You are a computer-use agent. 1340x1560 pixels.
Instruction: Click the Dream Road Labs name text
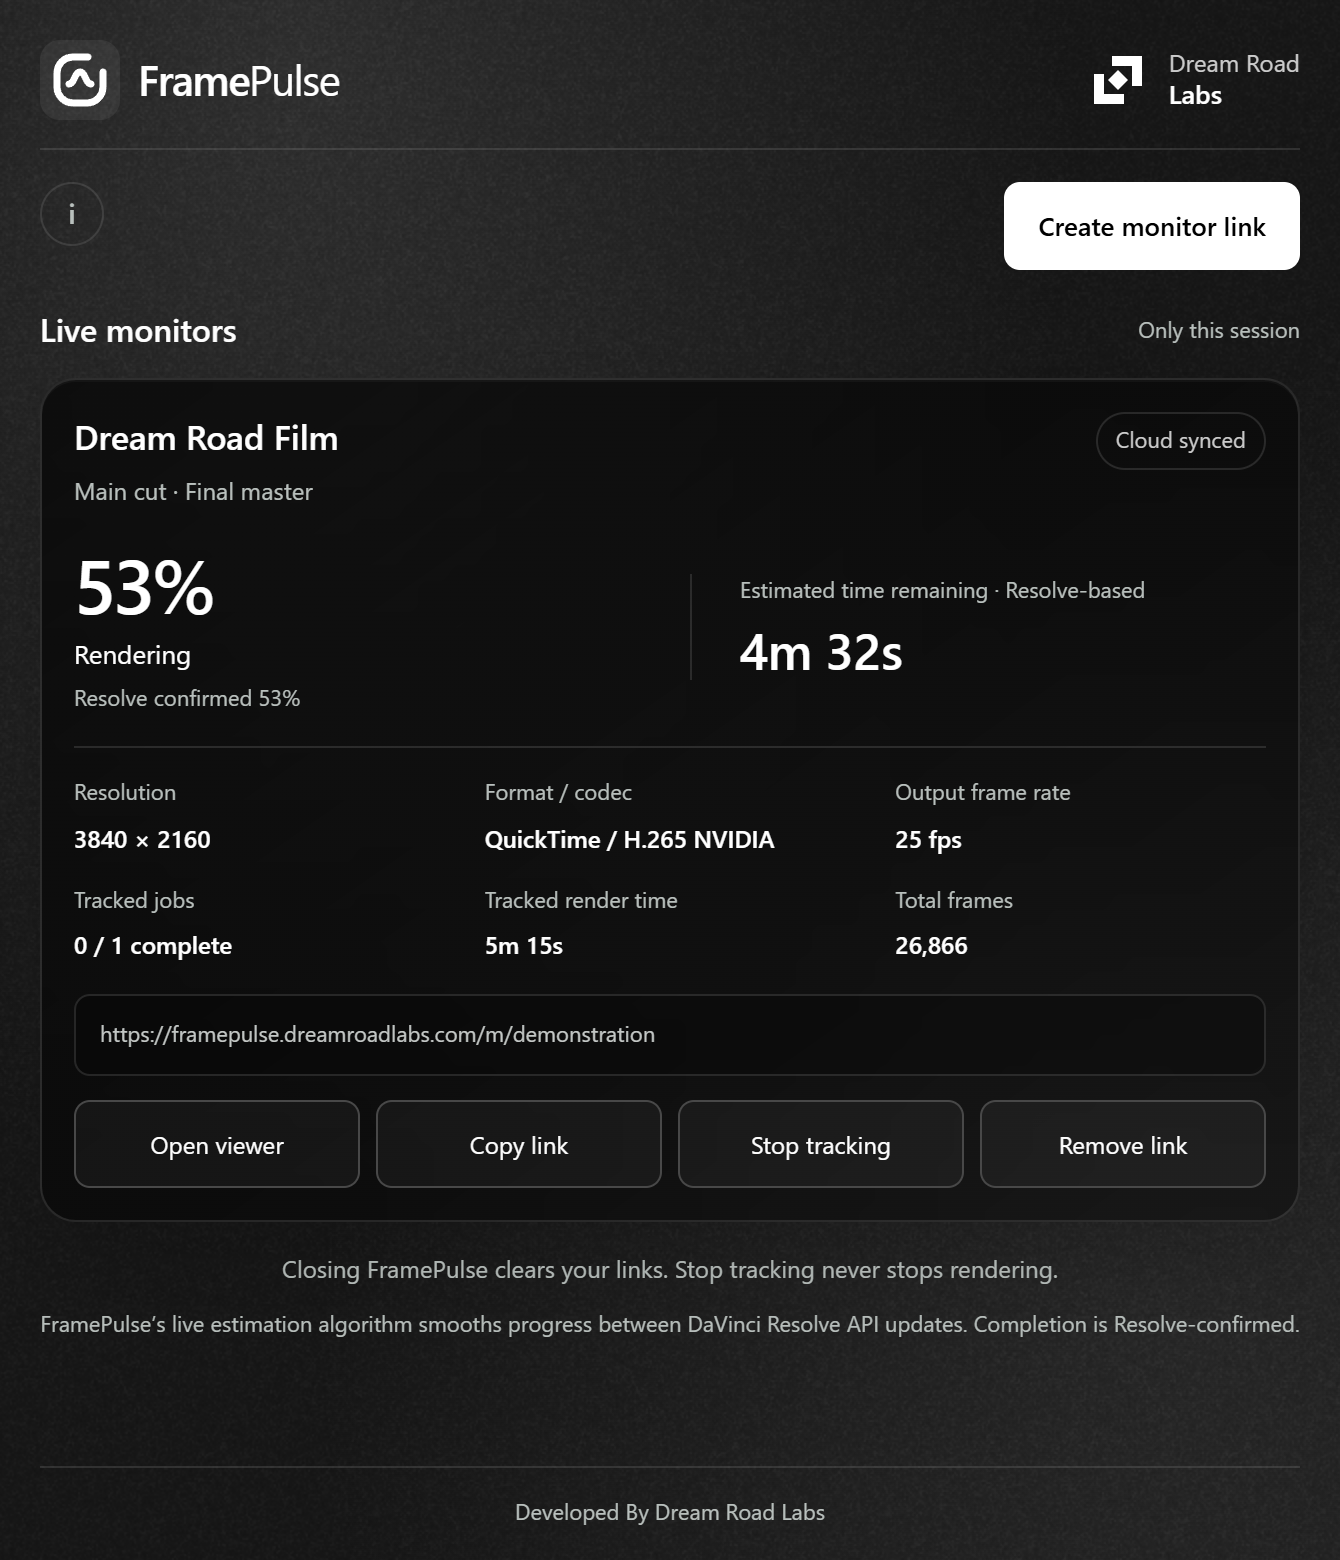(1234, 80)
